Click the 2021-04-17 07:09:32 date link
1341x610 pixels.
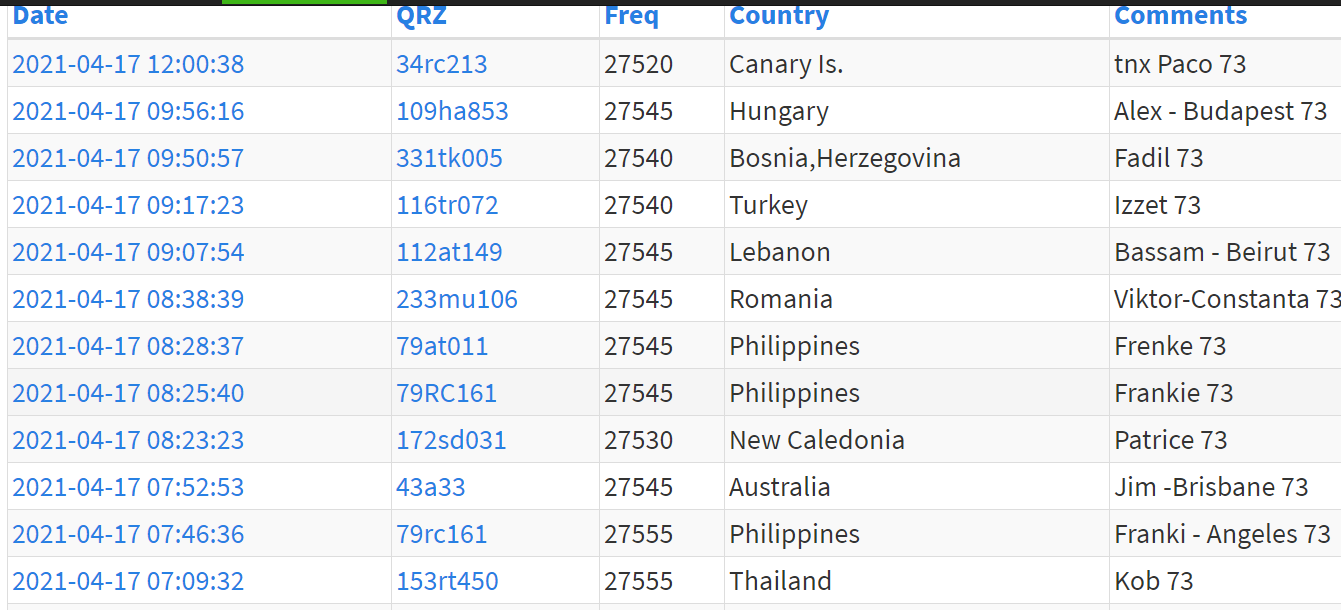(x=128, y=581)
